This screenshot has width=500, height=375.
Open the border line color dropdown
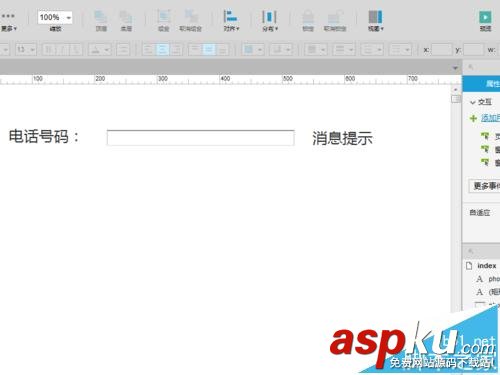pyautogui.click(x=316, y=50)
